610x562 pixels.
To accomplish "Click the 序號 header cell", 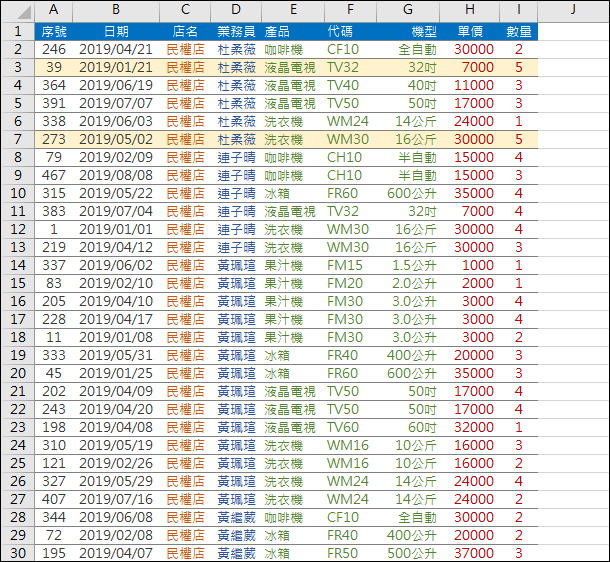I will point(54,32).
